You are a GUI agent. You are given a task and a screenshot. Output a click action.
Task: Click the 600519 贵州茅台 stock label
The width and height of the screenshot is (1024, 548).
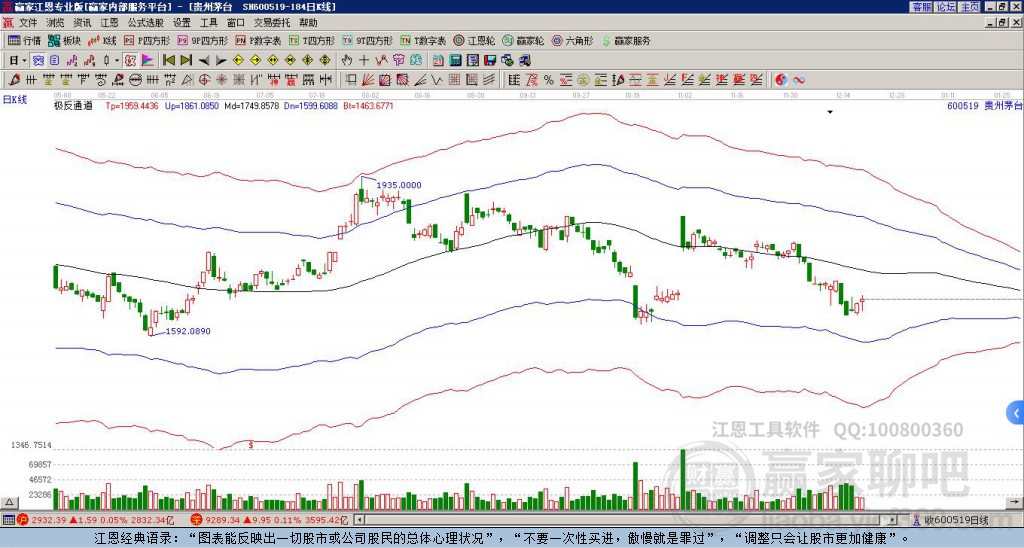pyautogui.click(x=984, y=105)
